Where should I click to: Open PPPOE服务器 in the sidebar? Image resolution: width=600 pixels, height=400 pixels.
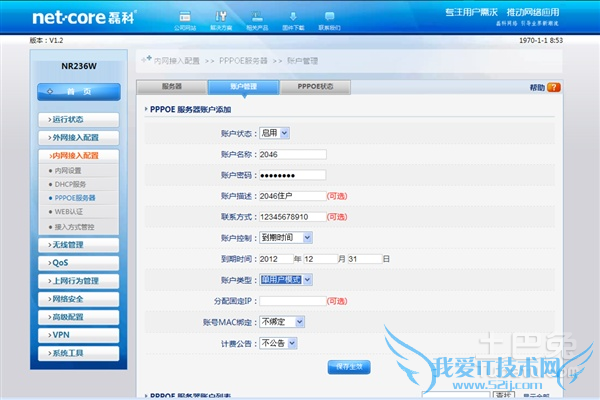[75, 198]
